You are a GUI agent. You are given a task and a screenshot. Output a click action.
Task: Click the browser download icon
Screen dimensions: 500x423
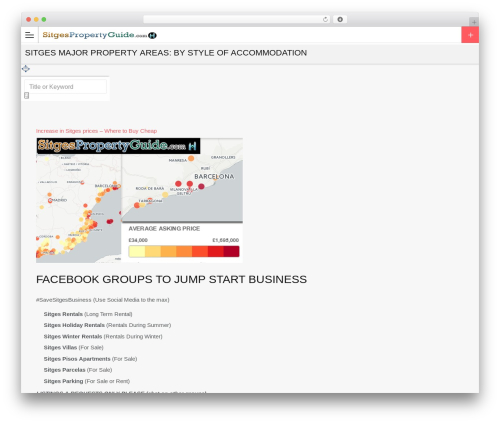340,20
